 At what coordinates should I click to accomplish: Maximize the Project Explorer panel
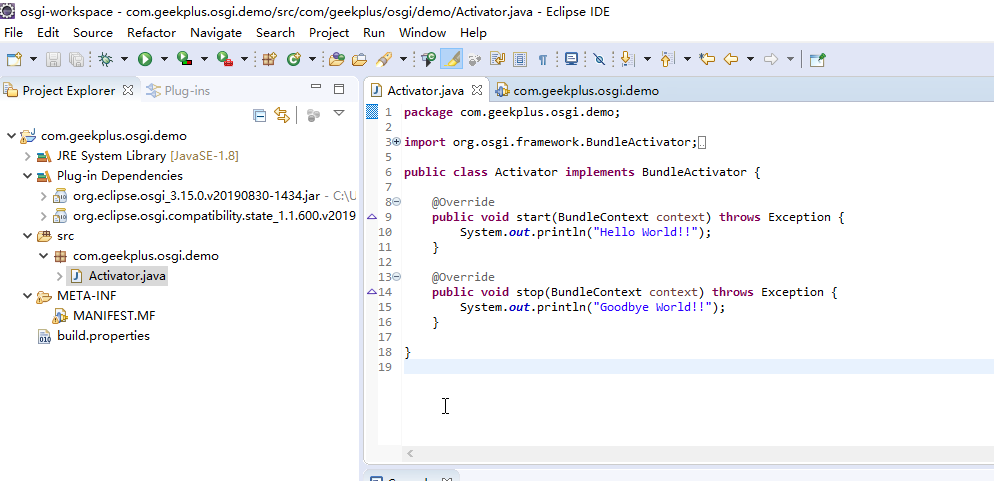coord(339,89)
